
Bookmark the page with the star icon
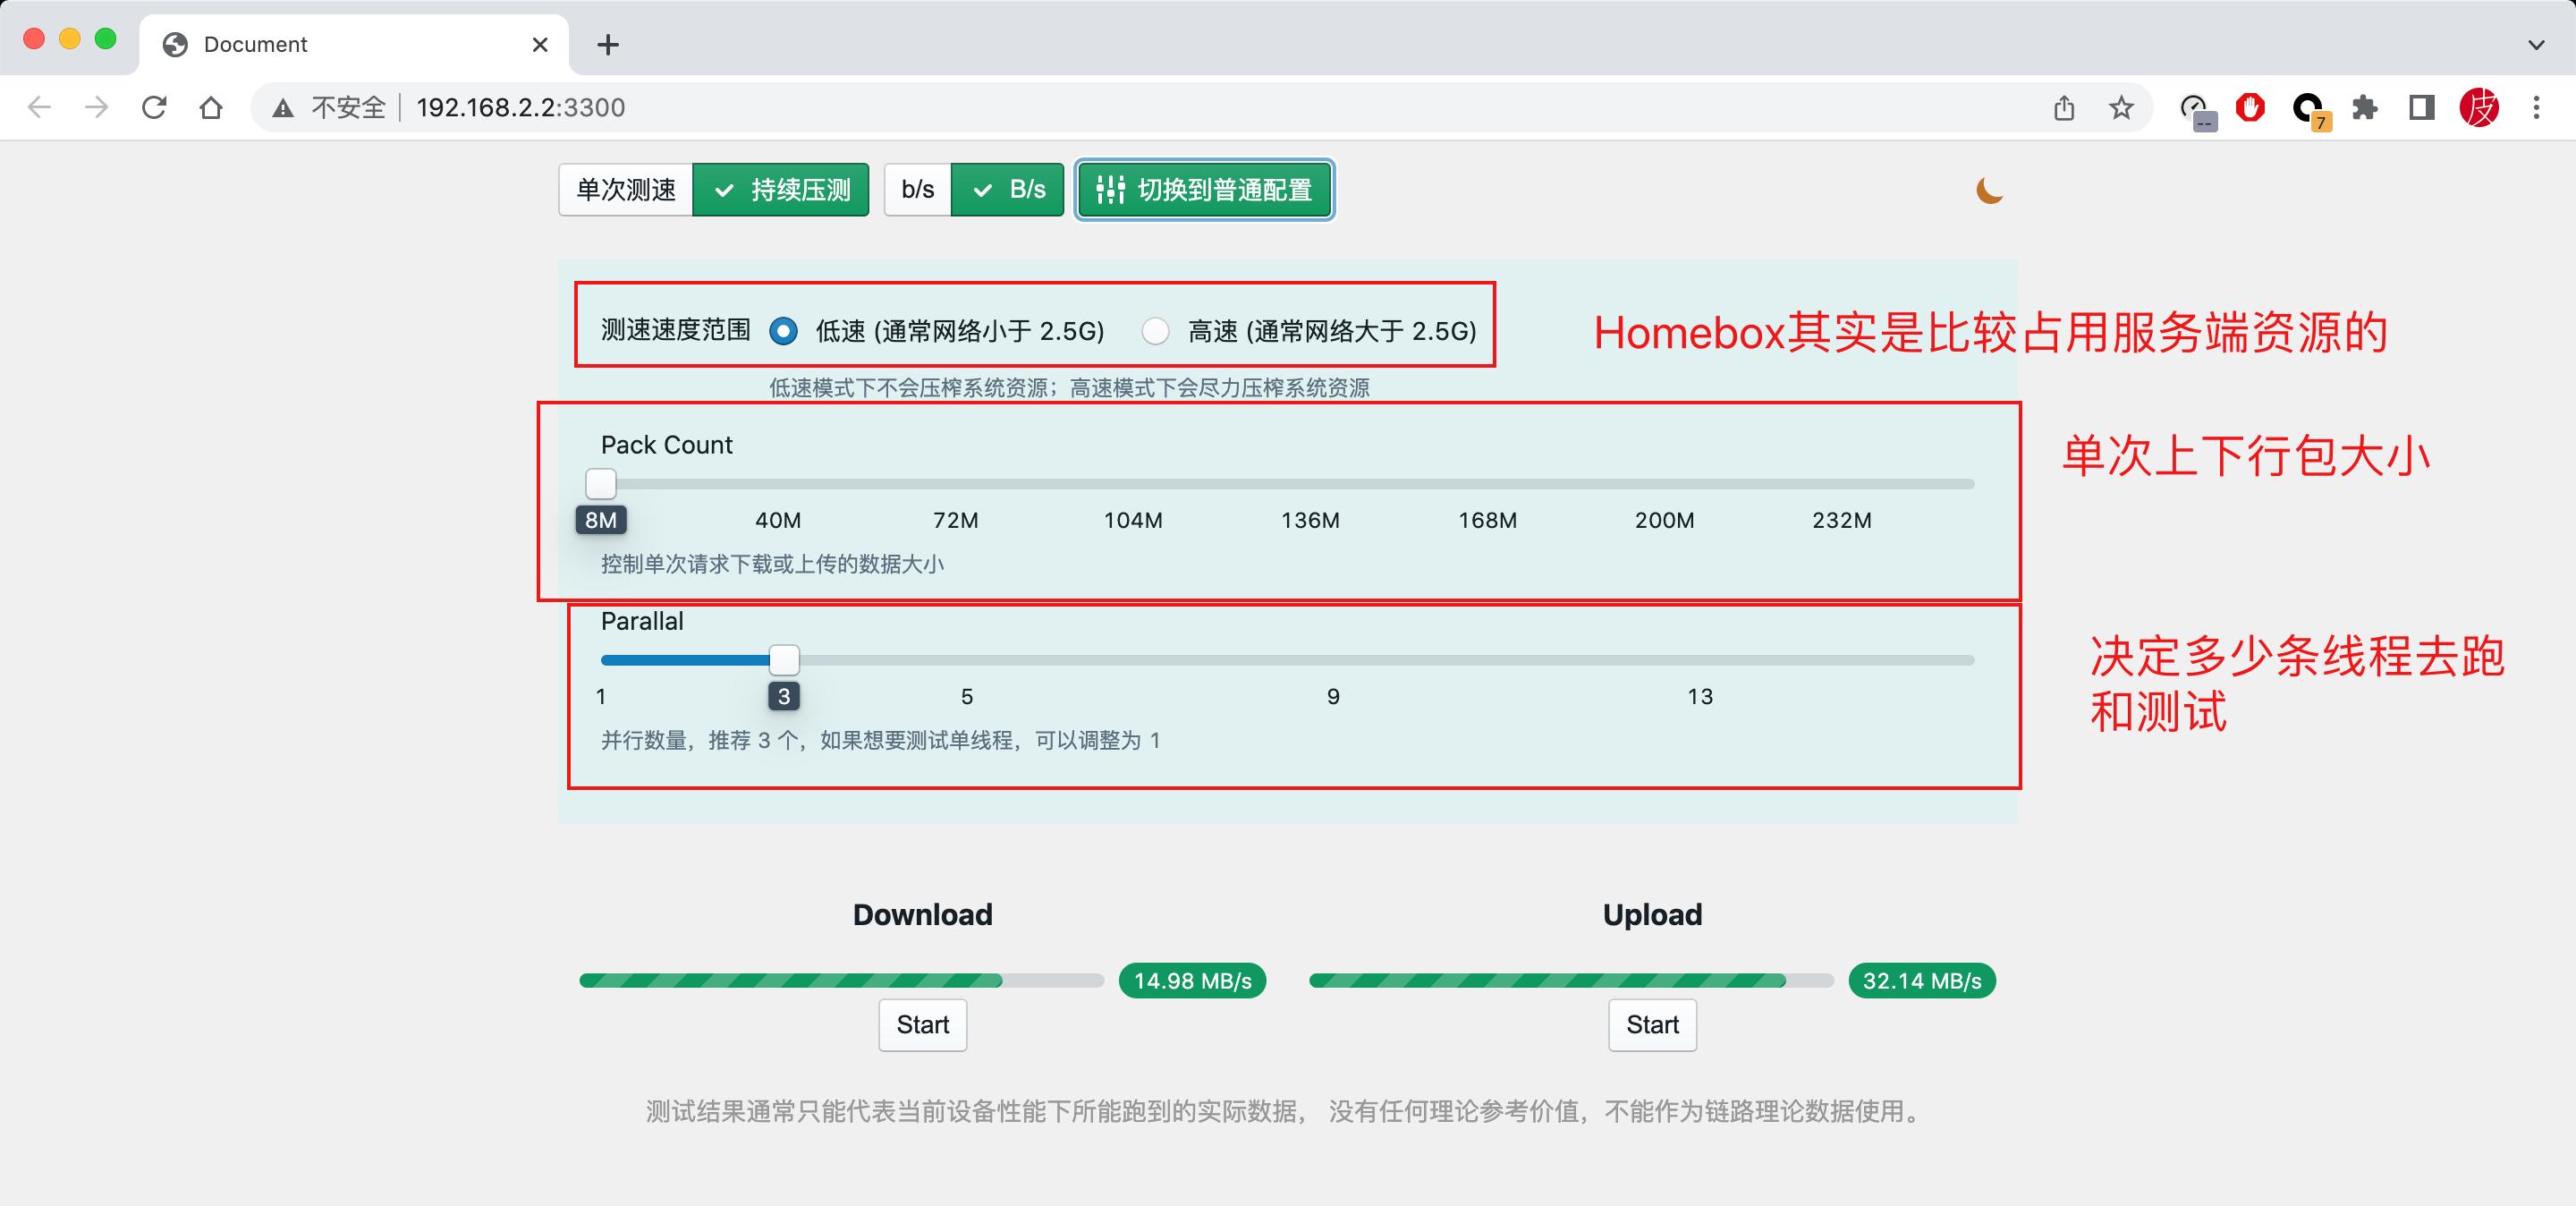click(2120, 107)
